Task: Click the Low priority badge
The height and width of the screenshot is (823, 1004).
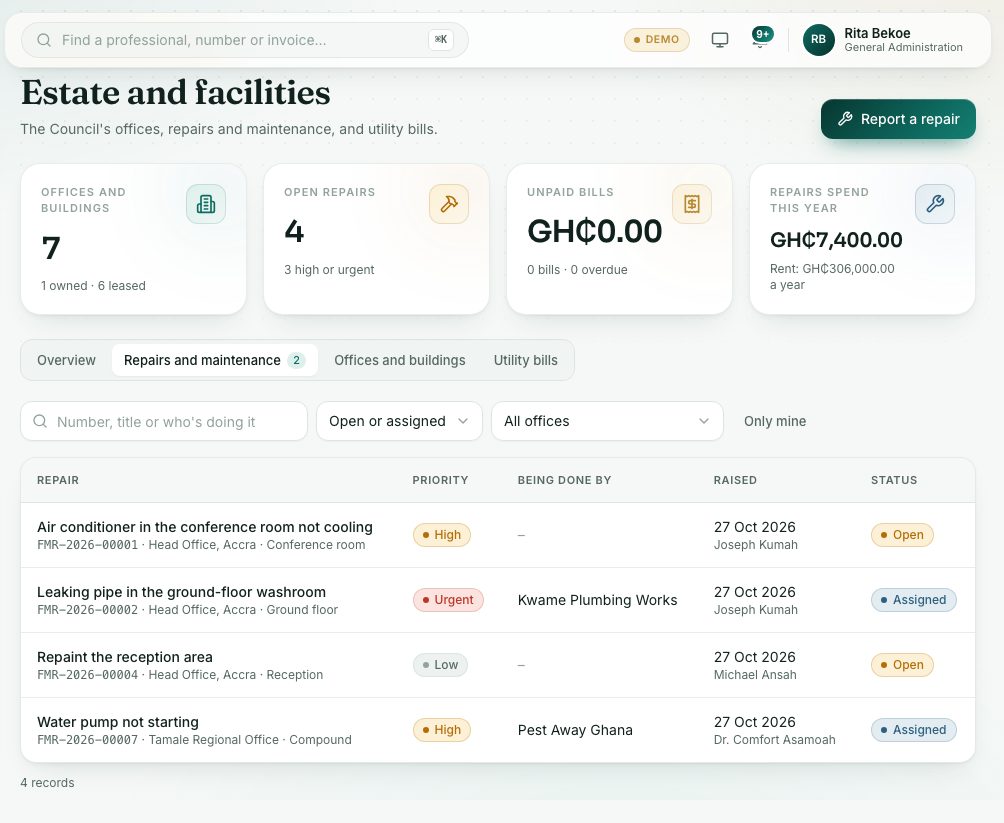Action: point(440,665)
